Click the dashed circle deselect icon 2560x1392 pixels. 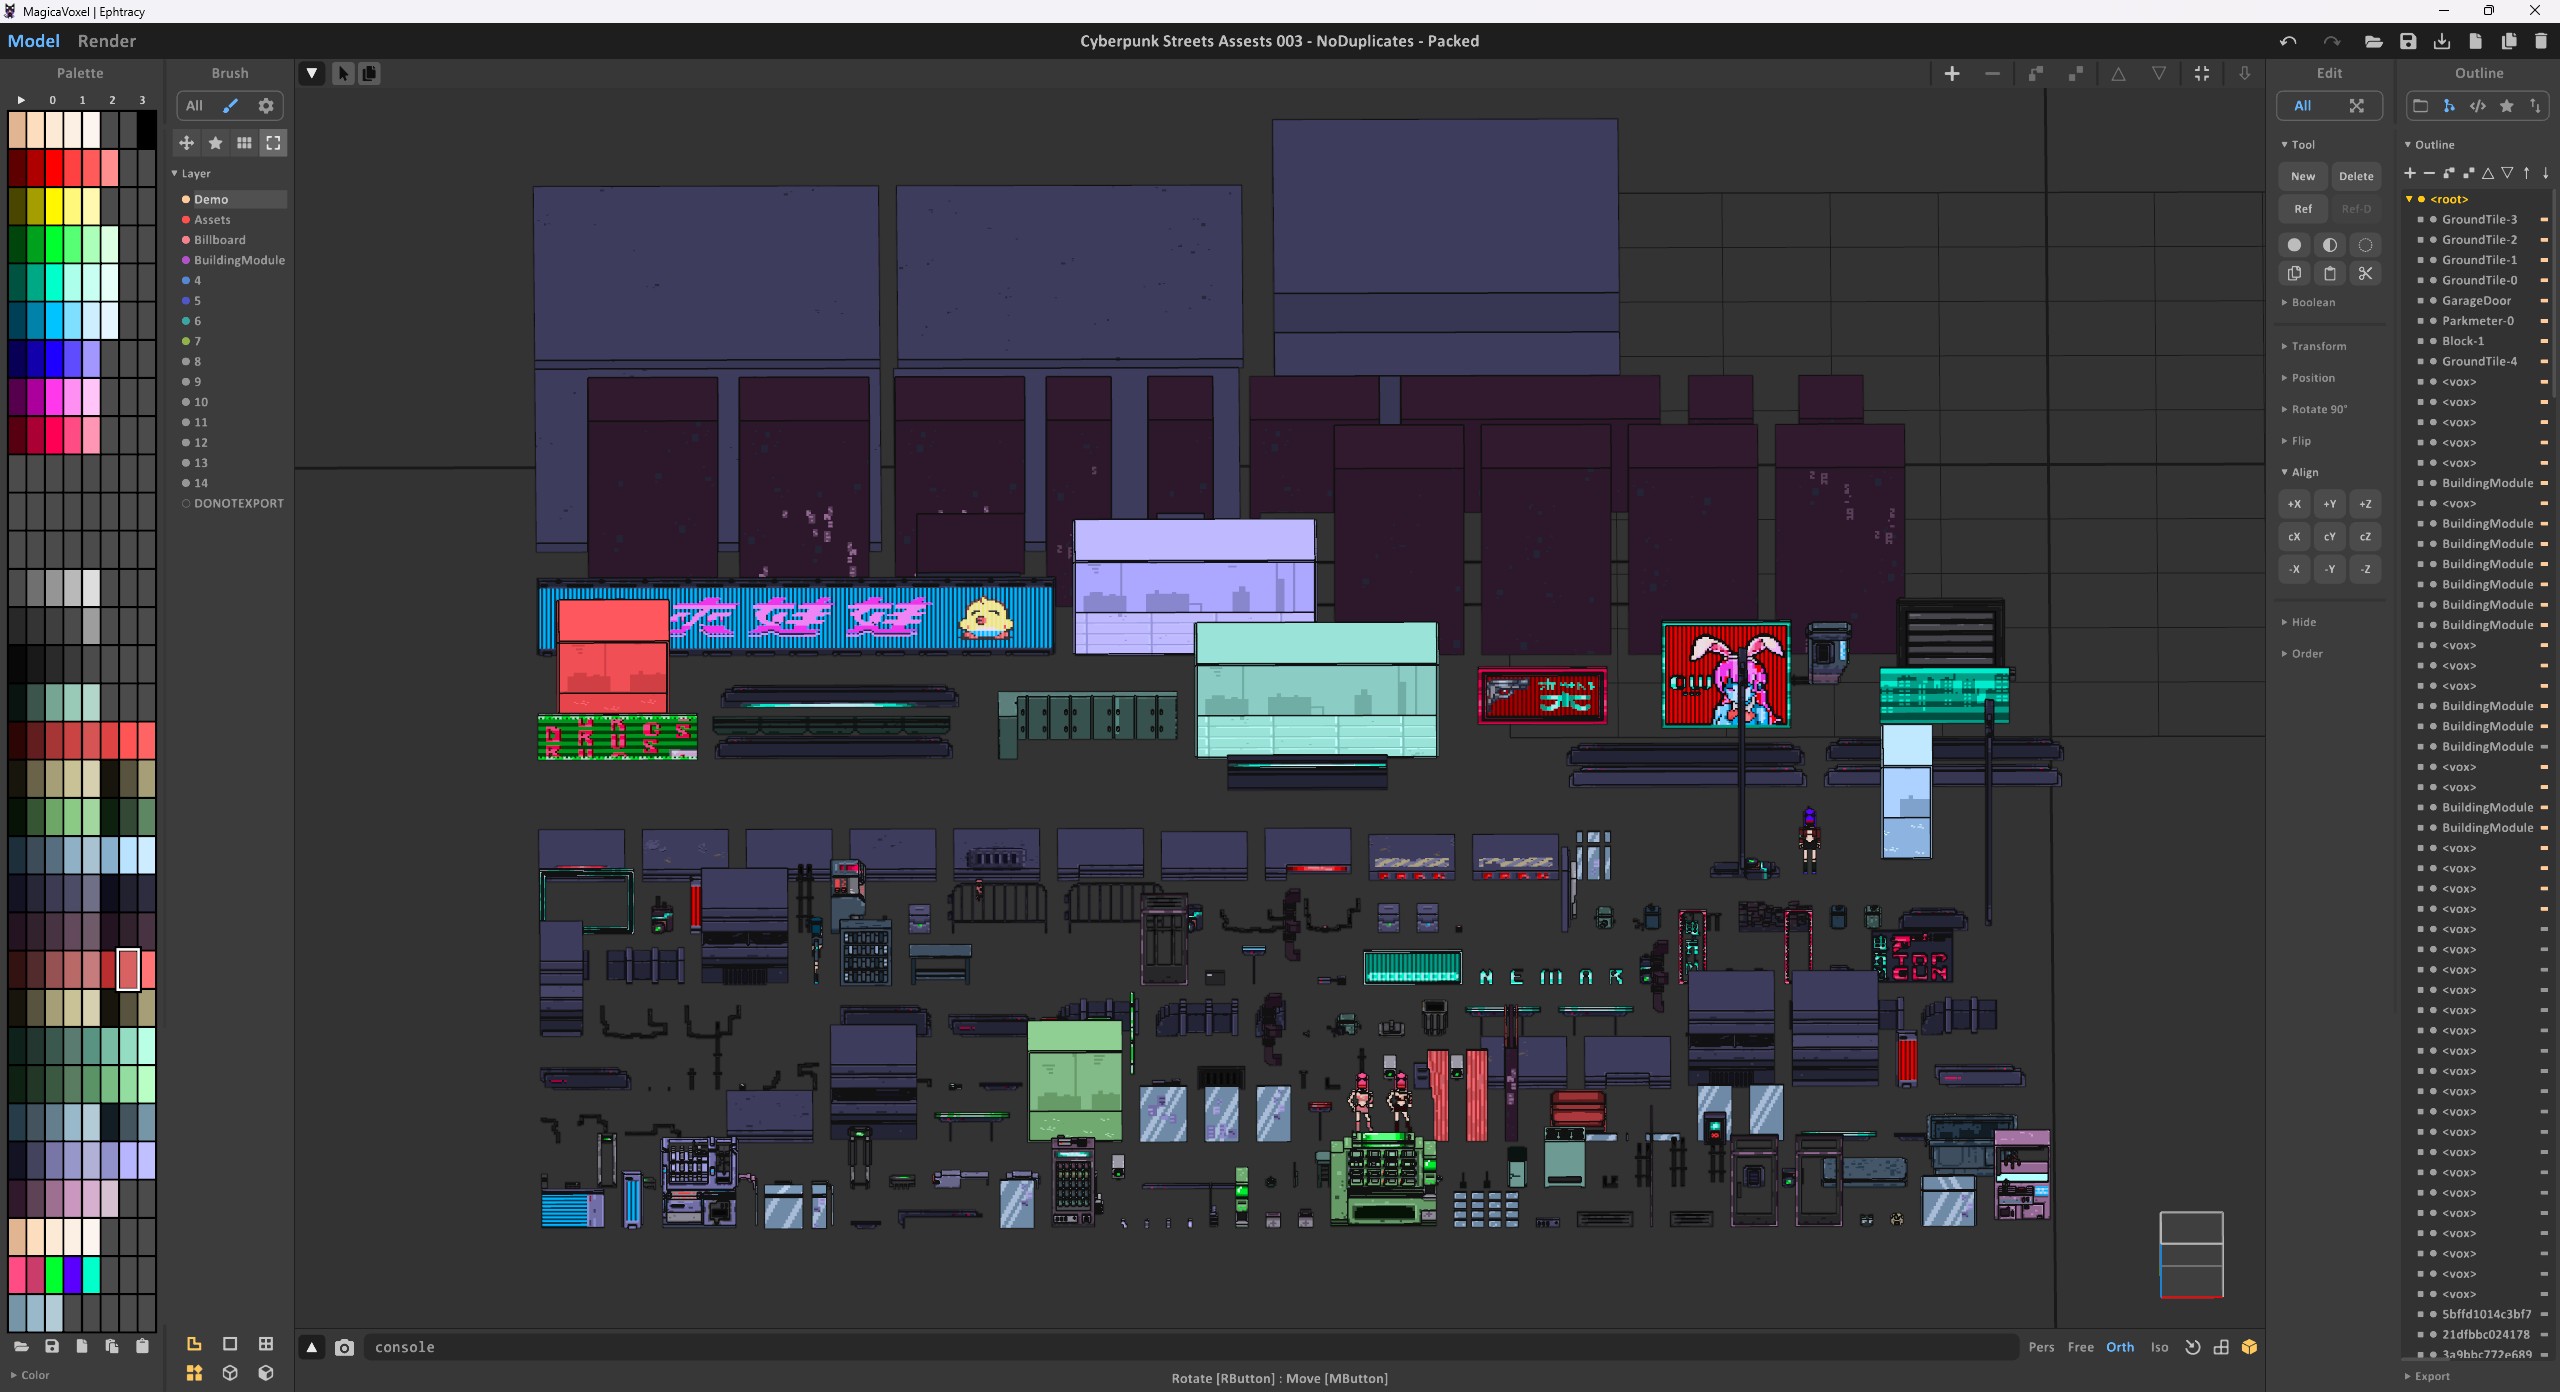[x=2365, y=245]
